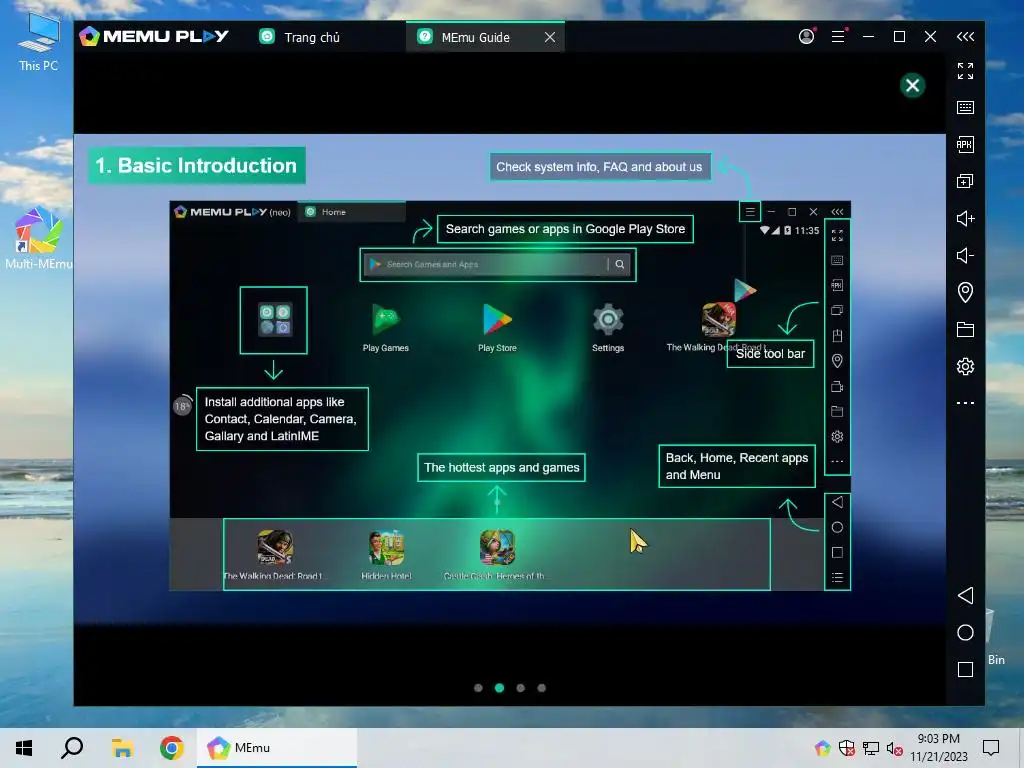Click 'The hottest apps and games' label

point(502,468)
